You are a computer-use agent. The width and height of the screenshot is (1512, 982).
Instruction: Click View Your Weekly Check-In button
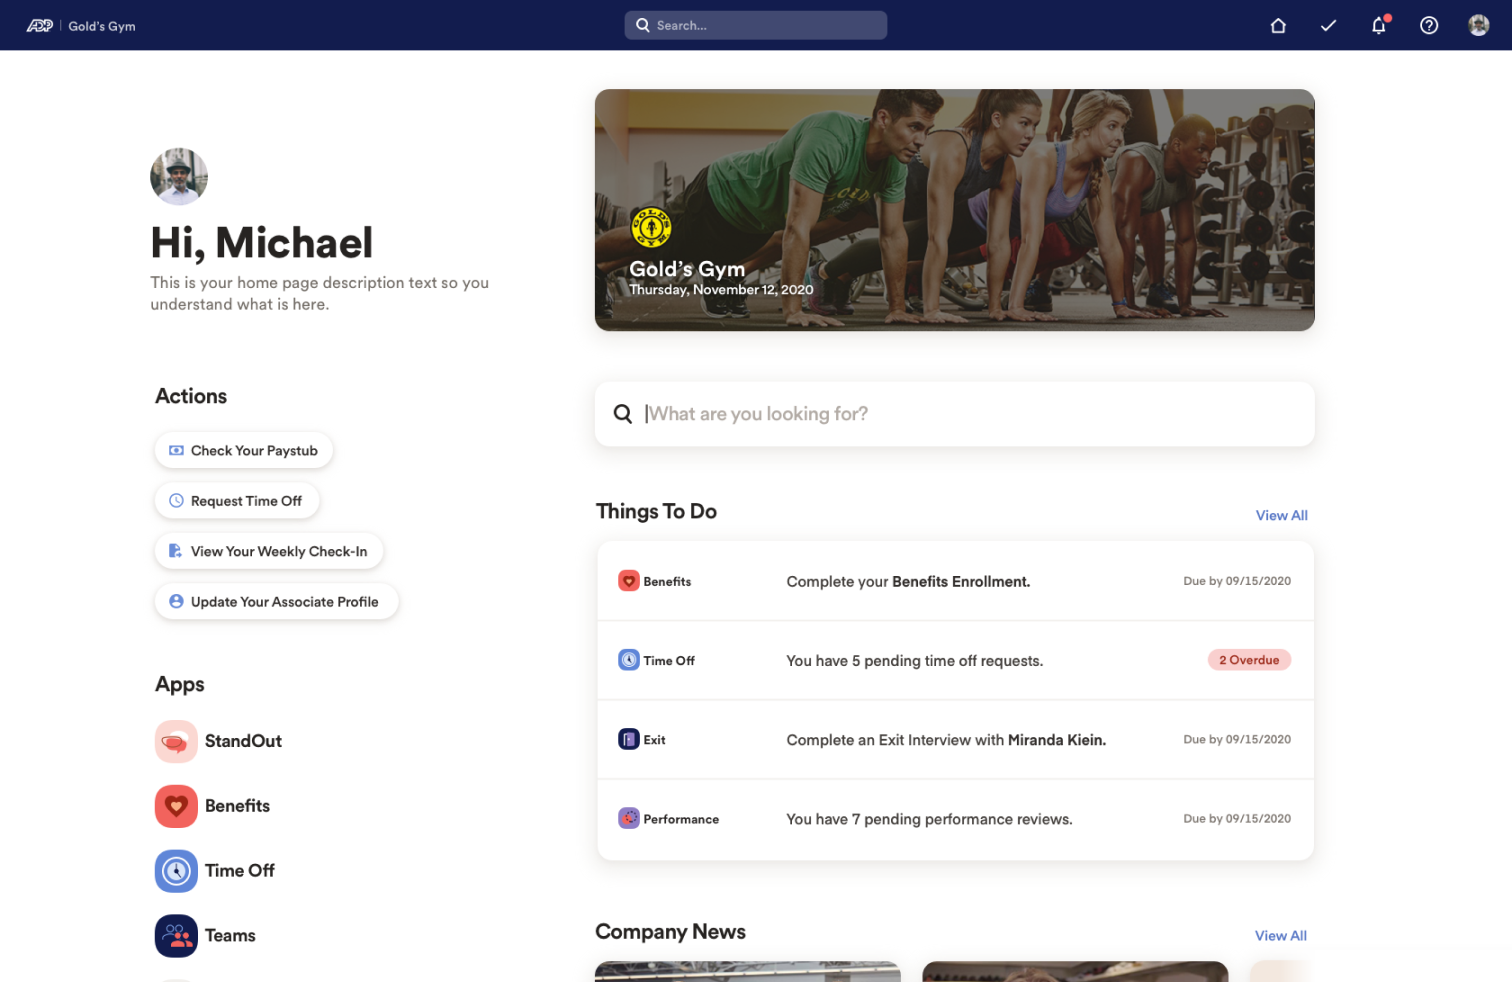click(x=269, y=552)
